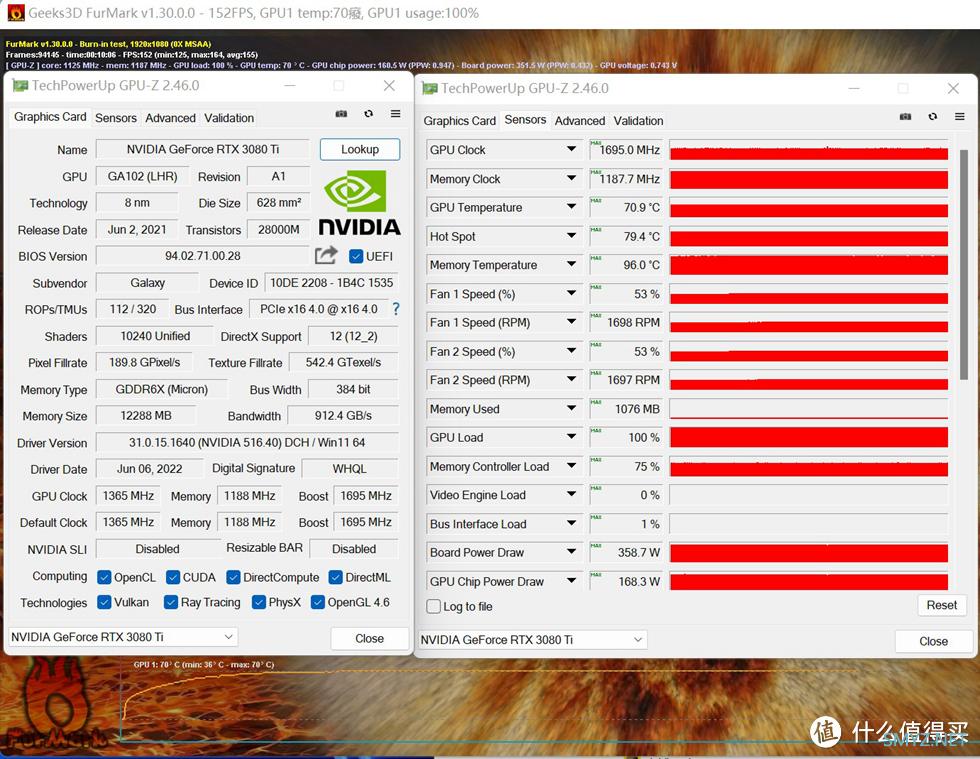Click the Board Power Draw sensor graph
This screenshot has width=980, height=759.
click(x=809, y=553)
